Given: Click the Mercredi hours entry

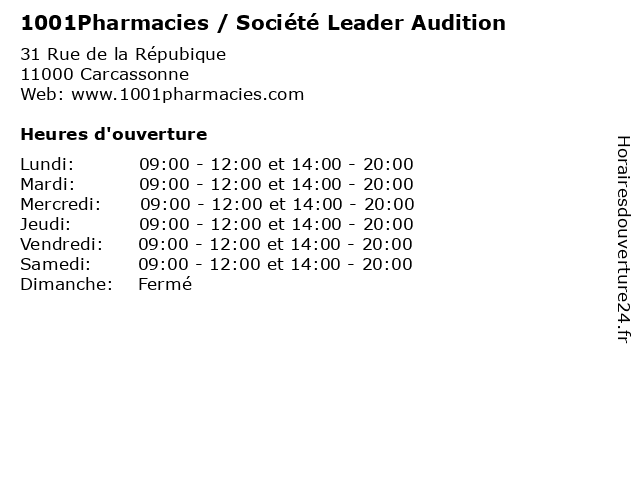Looking at the screenshot, I should point(278,204).
